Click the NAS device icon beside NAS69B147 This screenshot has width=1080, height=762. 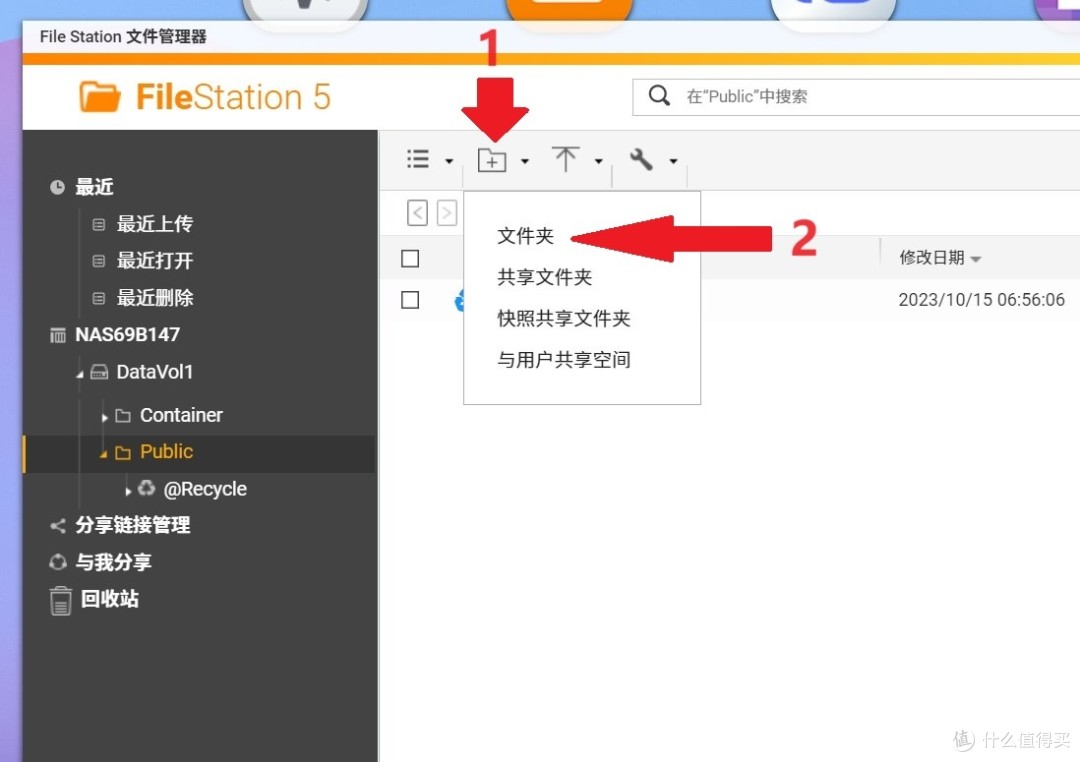click(x=58, y=336)
